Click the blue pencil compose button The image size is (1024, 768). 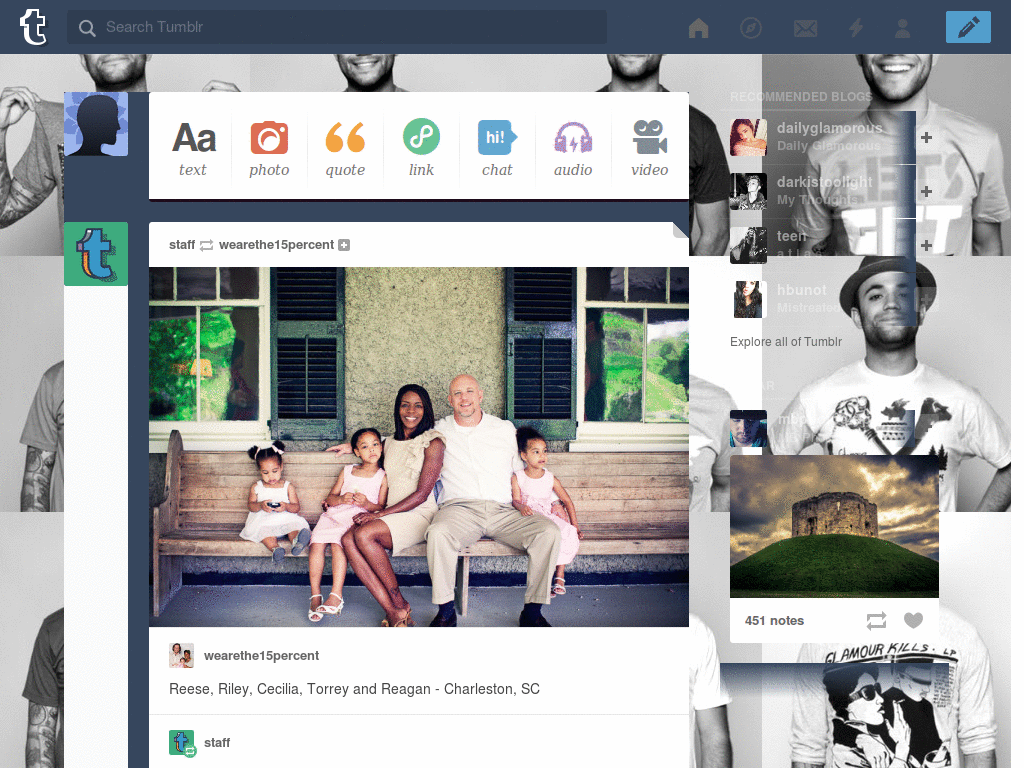(968, 27)
